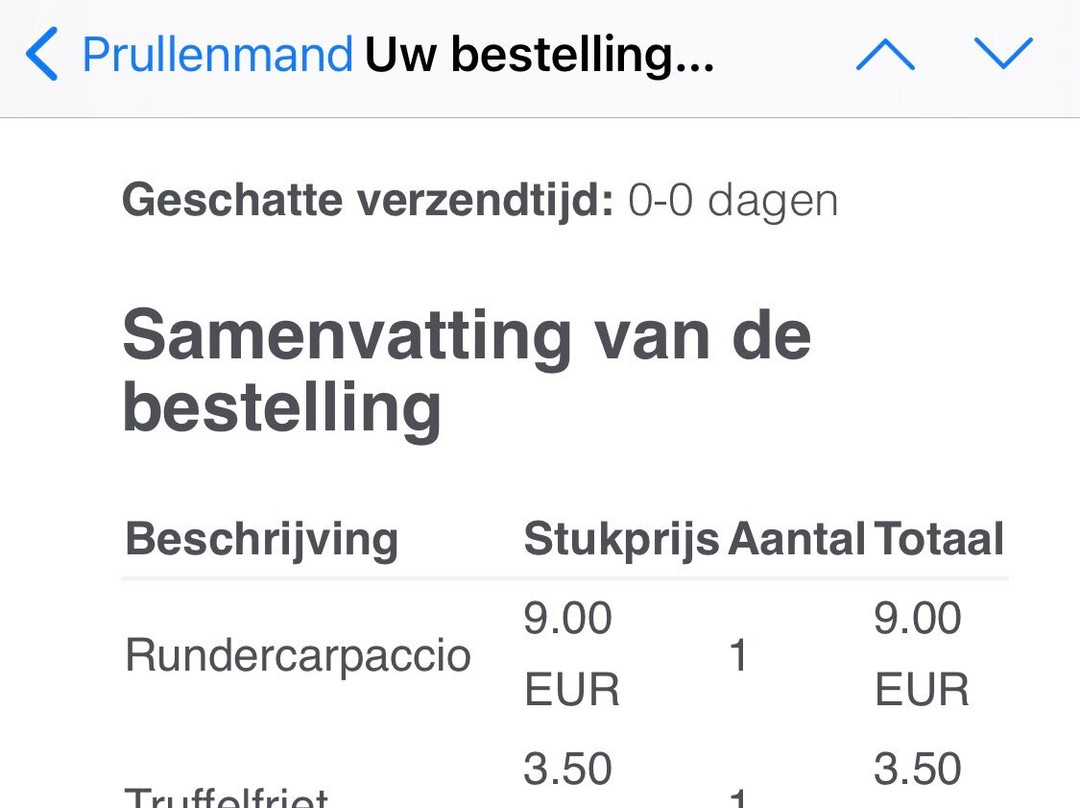Click Rundercarpaccio's 9.00 EUR total
Viewport: 1080px width, 808px height.
[920, 654]
